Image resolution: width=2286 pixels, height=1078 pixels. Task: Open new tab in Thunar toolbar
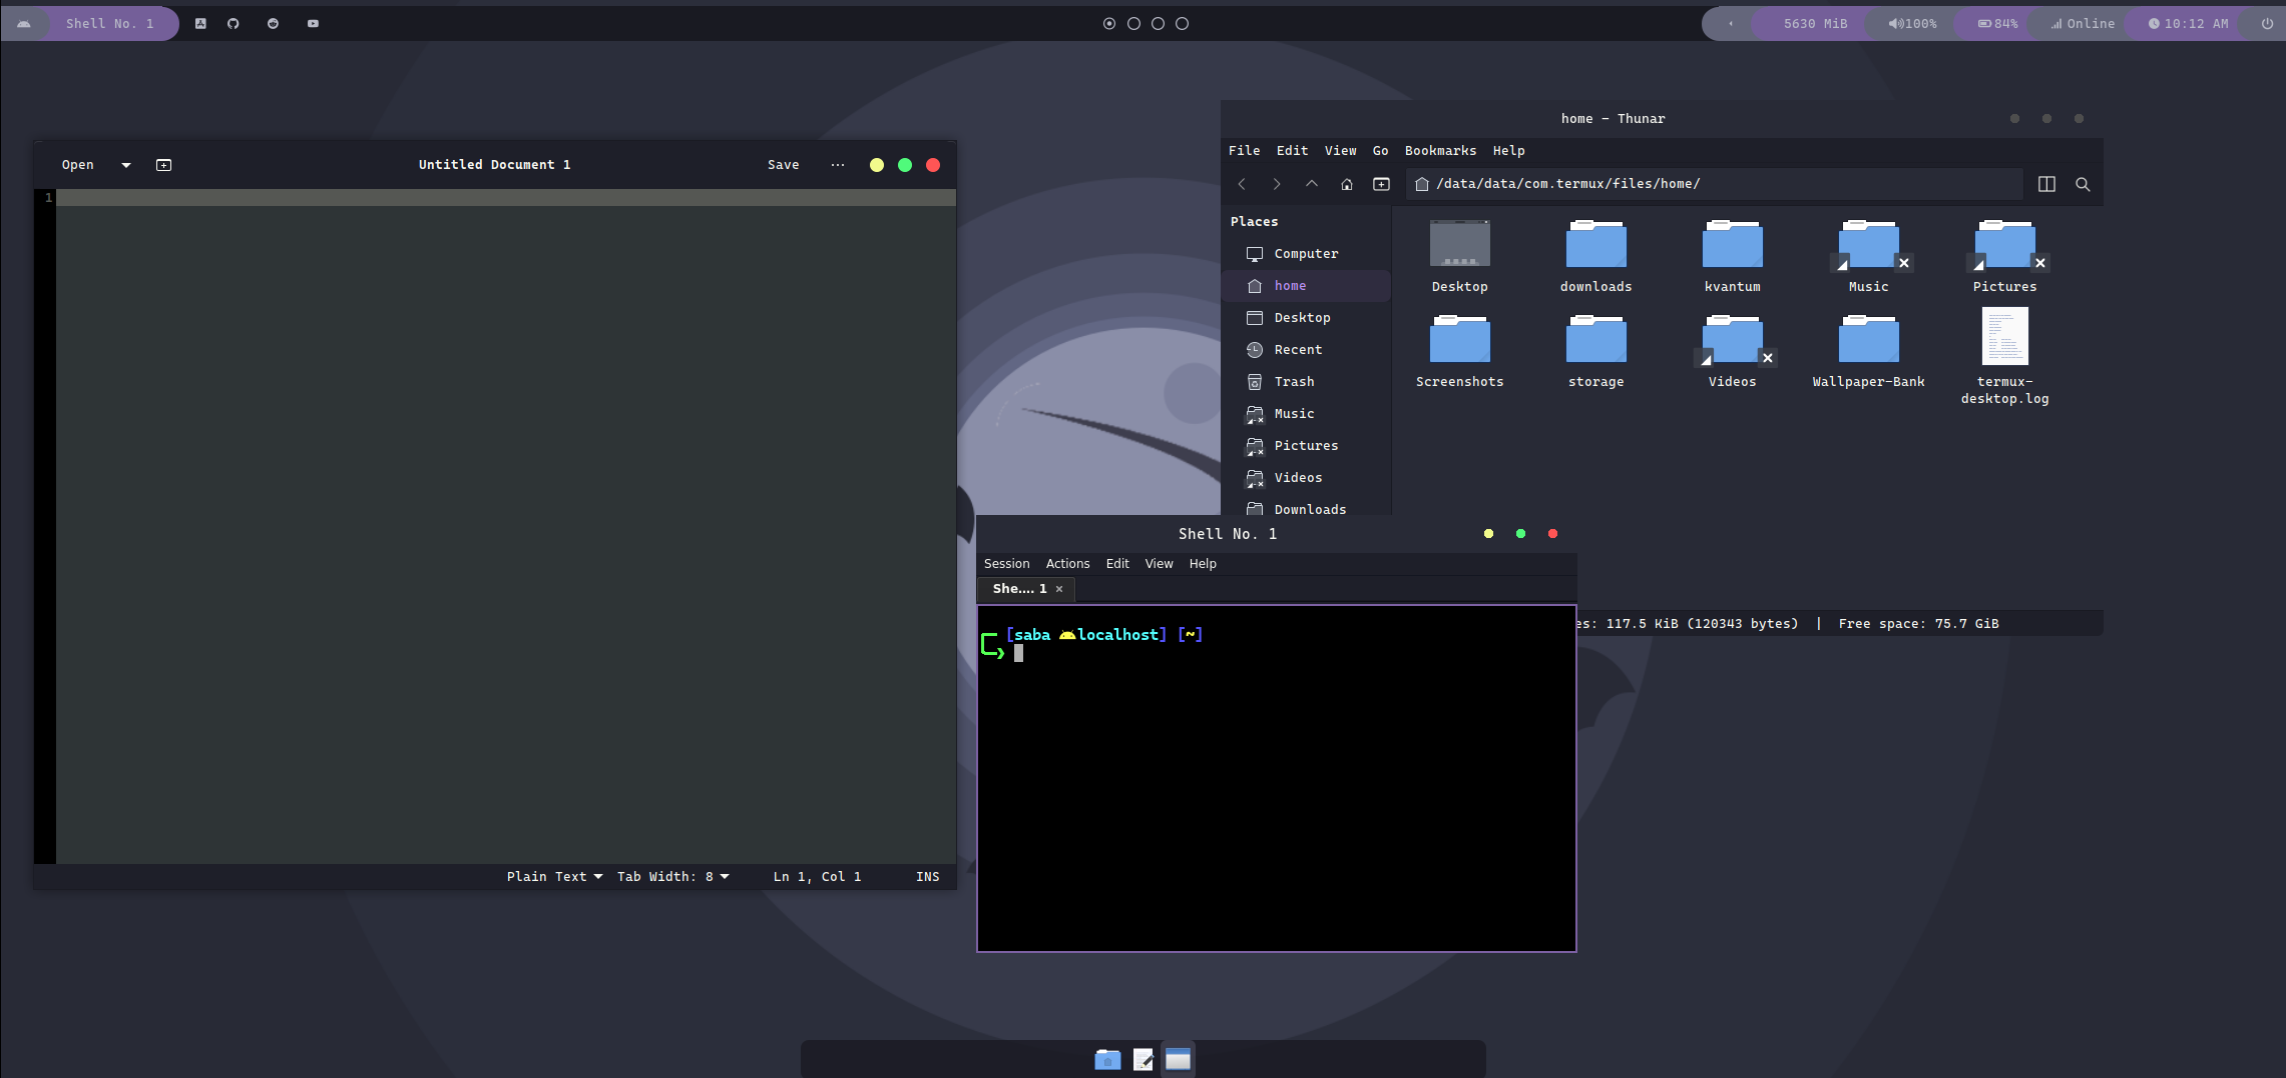point(1381,184)
